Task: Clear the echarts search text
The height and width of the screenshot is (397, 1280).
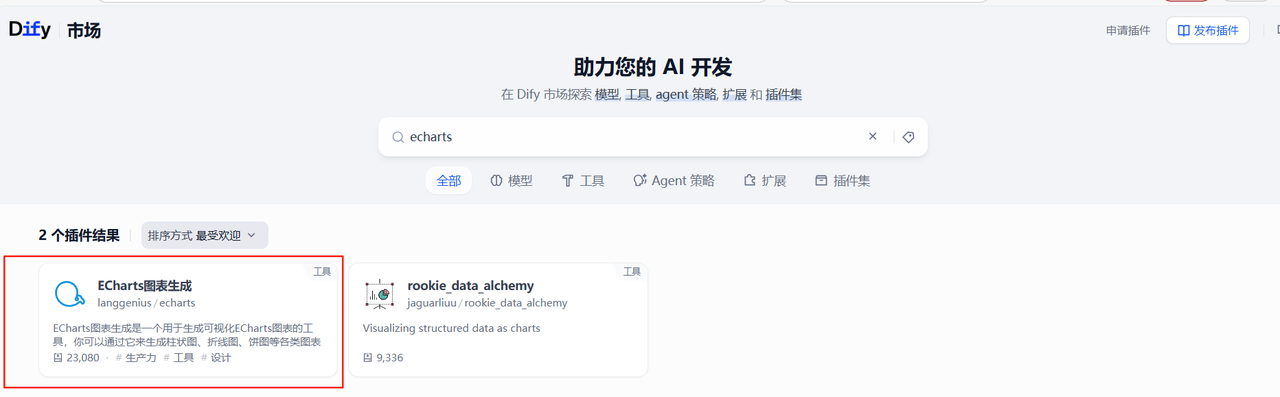Action: 872,137
